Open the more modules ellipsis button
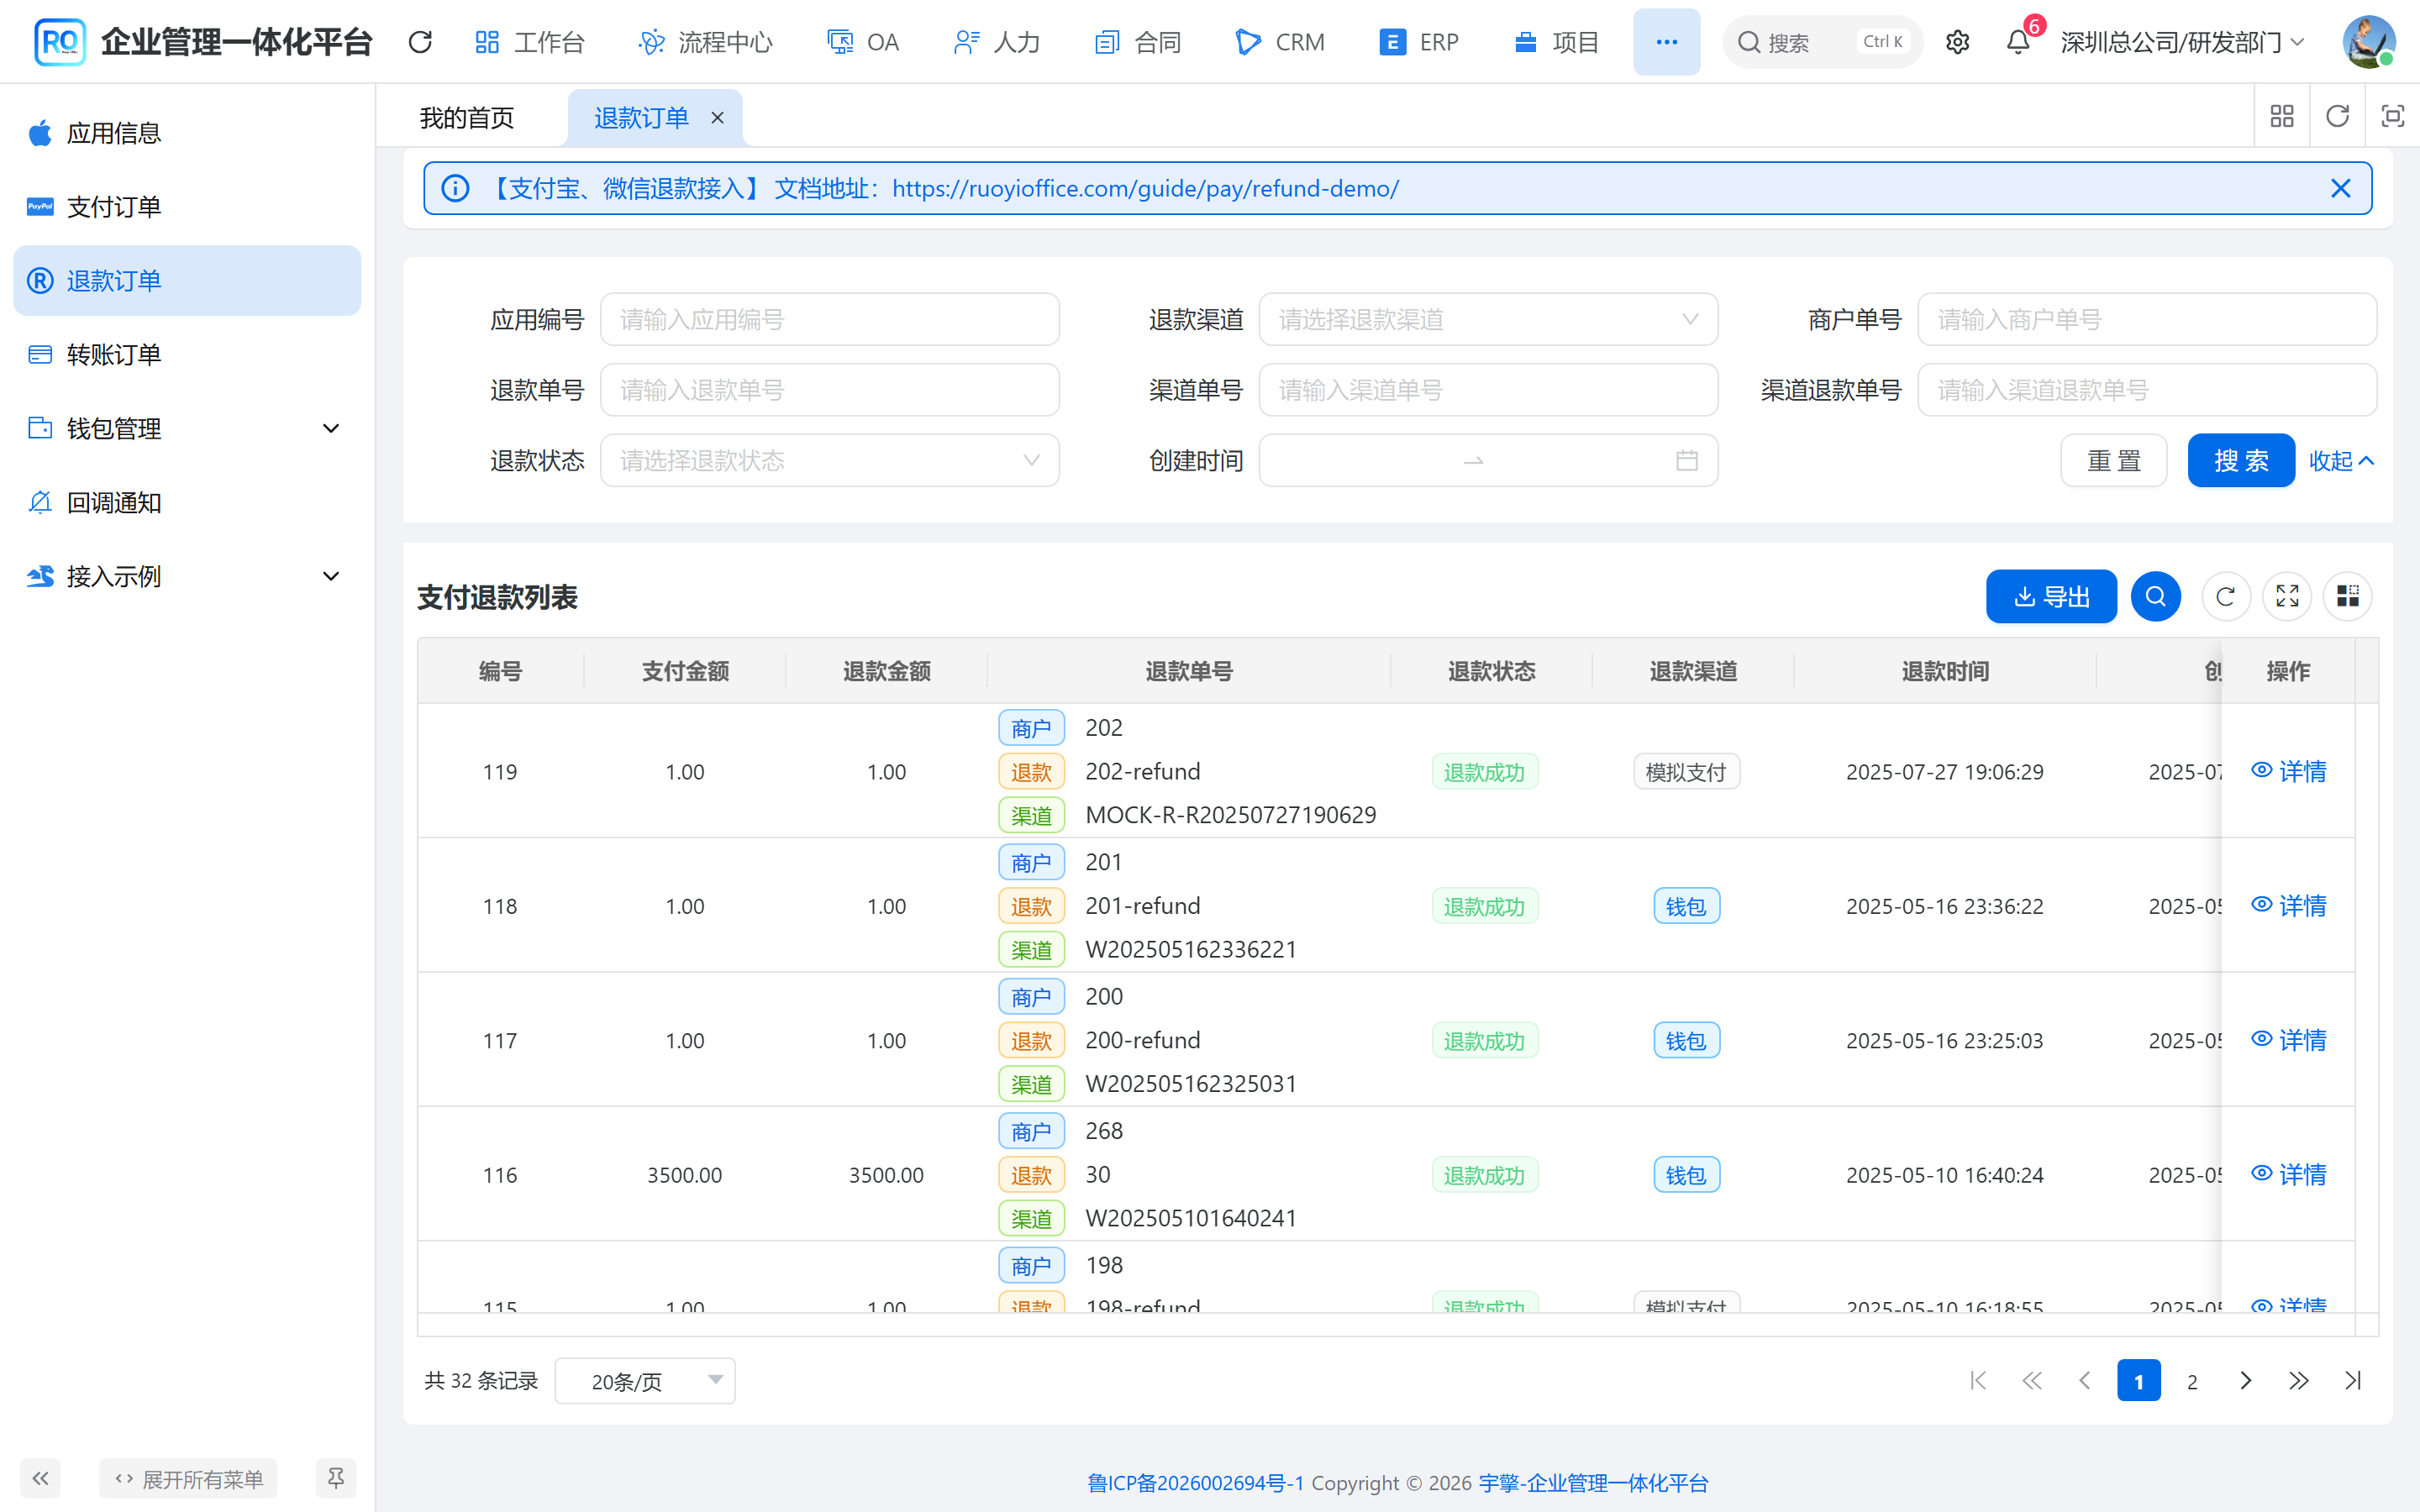The image size is (2420, 1512). pos(1666,42)
